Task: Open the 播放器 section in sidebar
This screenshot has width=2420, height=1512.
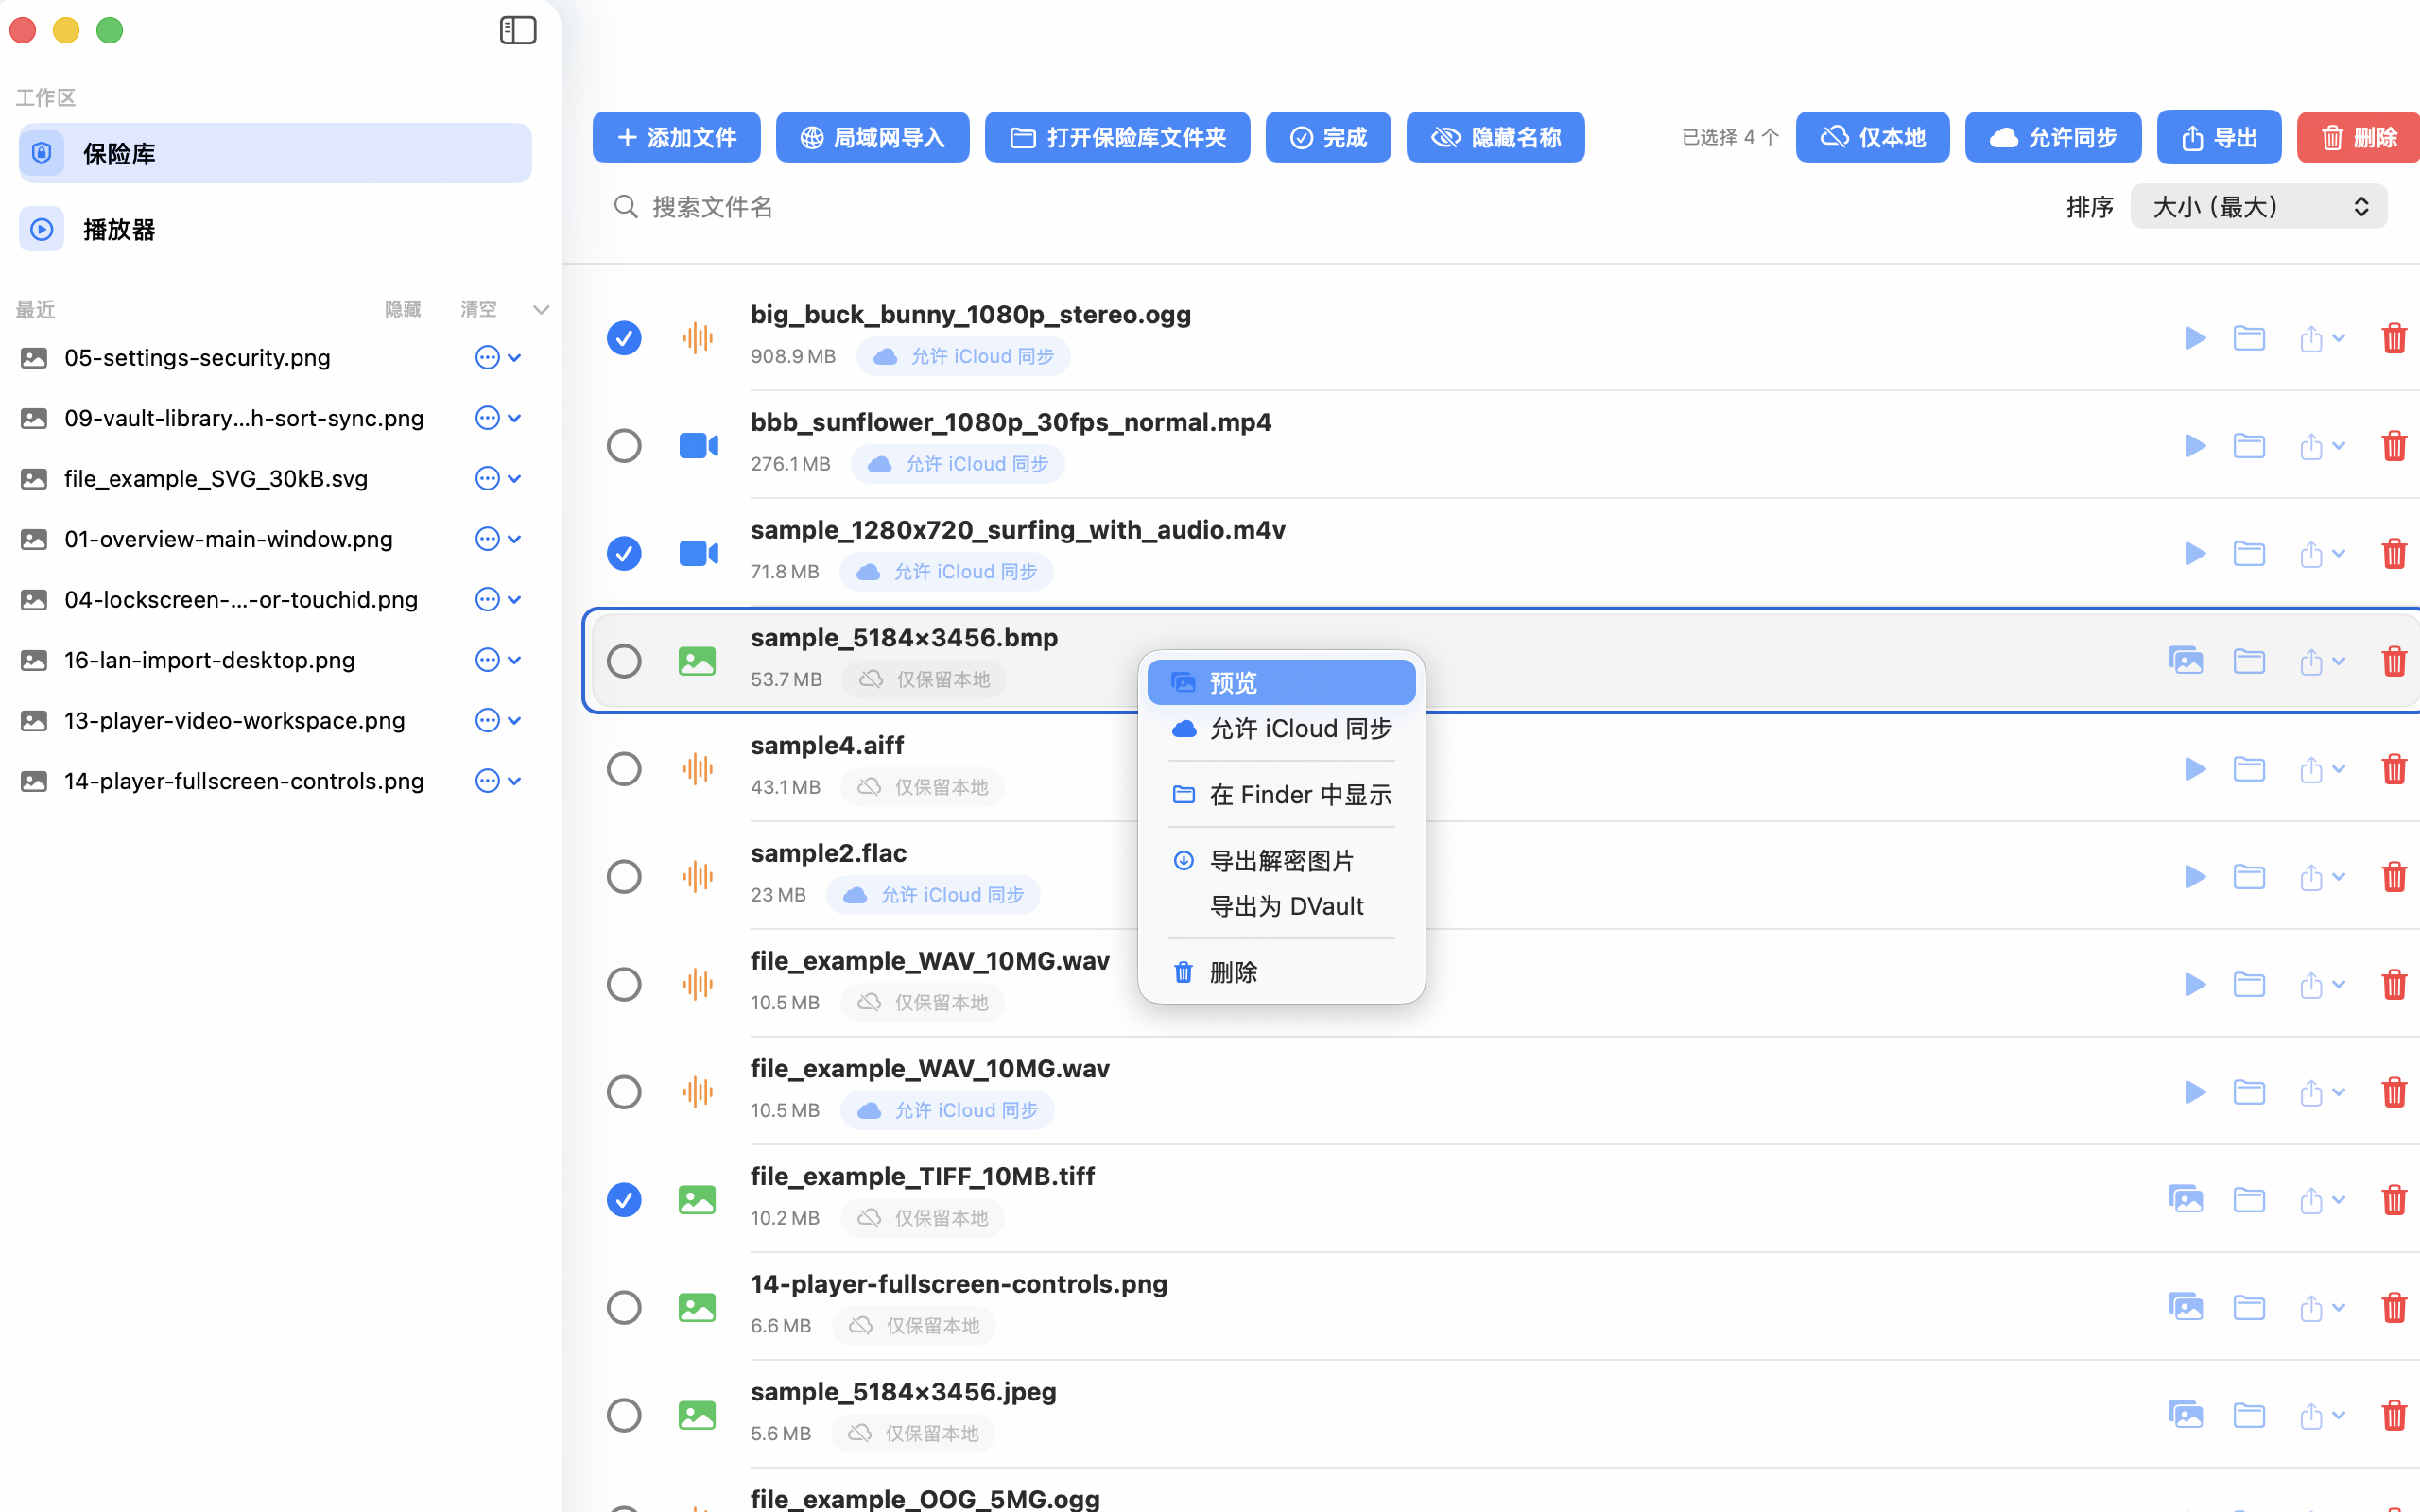Action: click(118, 229)
